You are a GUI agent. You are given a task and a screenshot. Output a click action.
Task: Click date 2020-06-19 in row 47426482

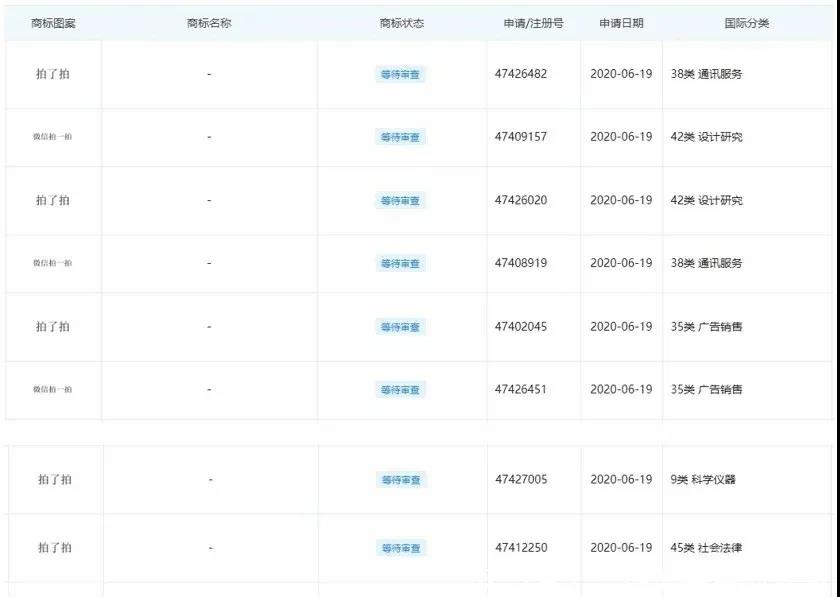[x=621, y=73]
